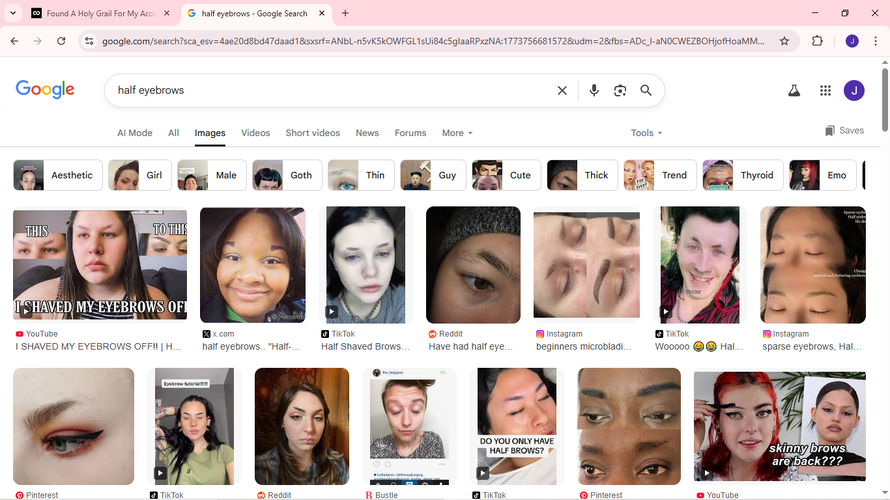The image size is (890, 500).
Task: Expand the More search filters menu
Action: [x=457, y=133]
